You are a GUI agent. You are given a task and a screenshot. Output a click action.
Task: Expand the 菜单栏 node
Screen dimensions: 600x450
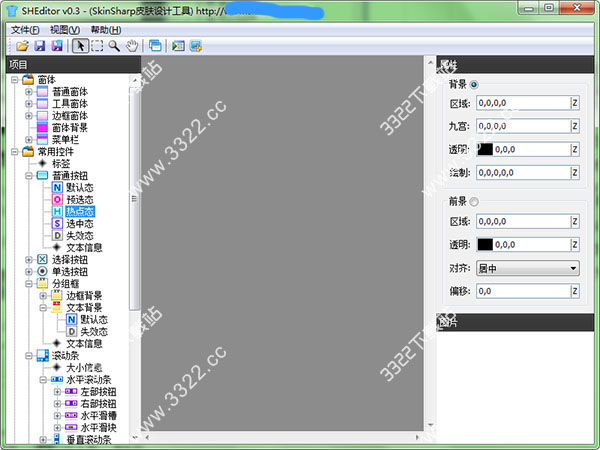point(29,140)
